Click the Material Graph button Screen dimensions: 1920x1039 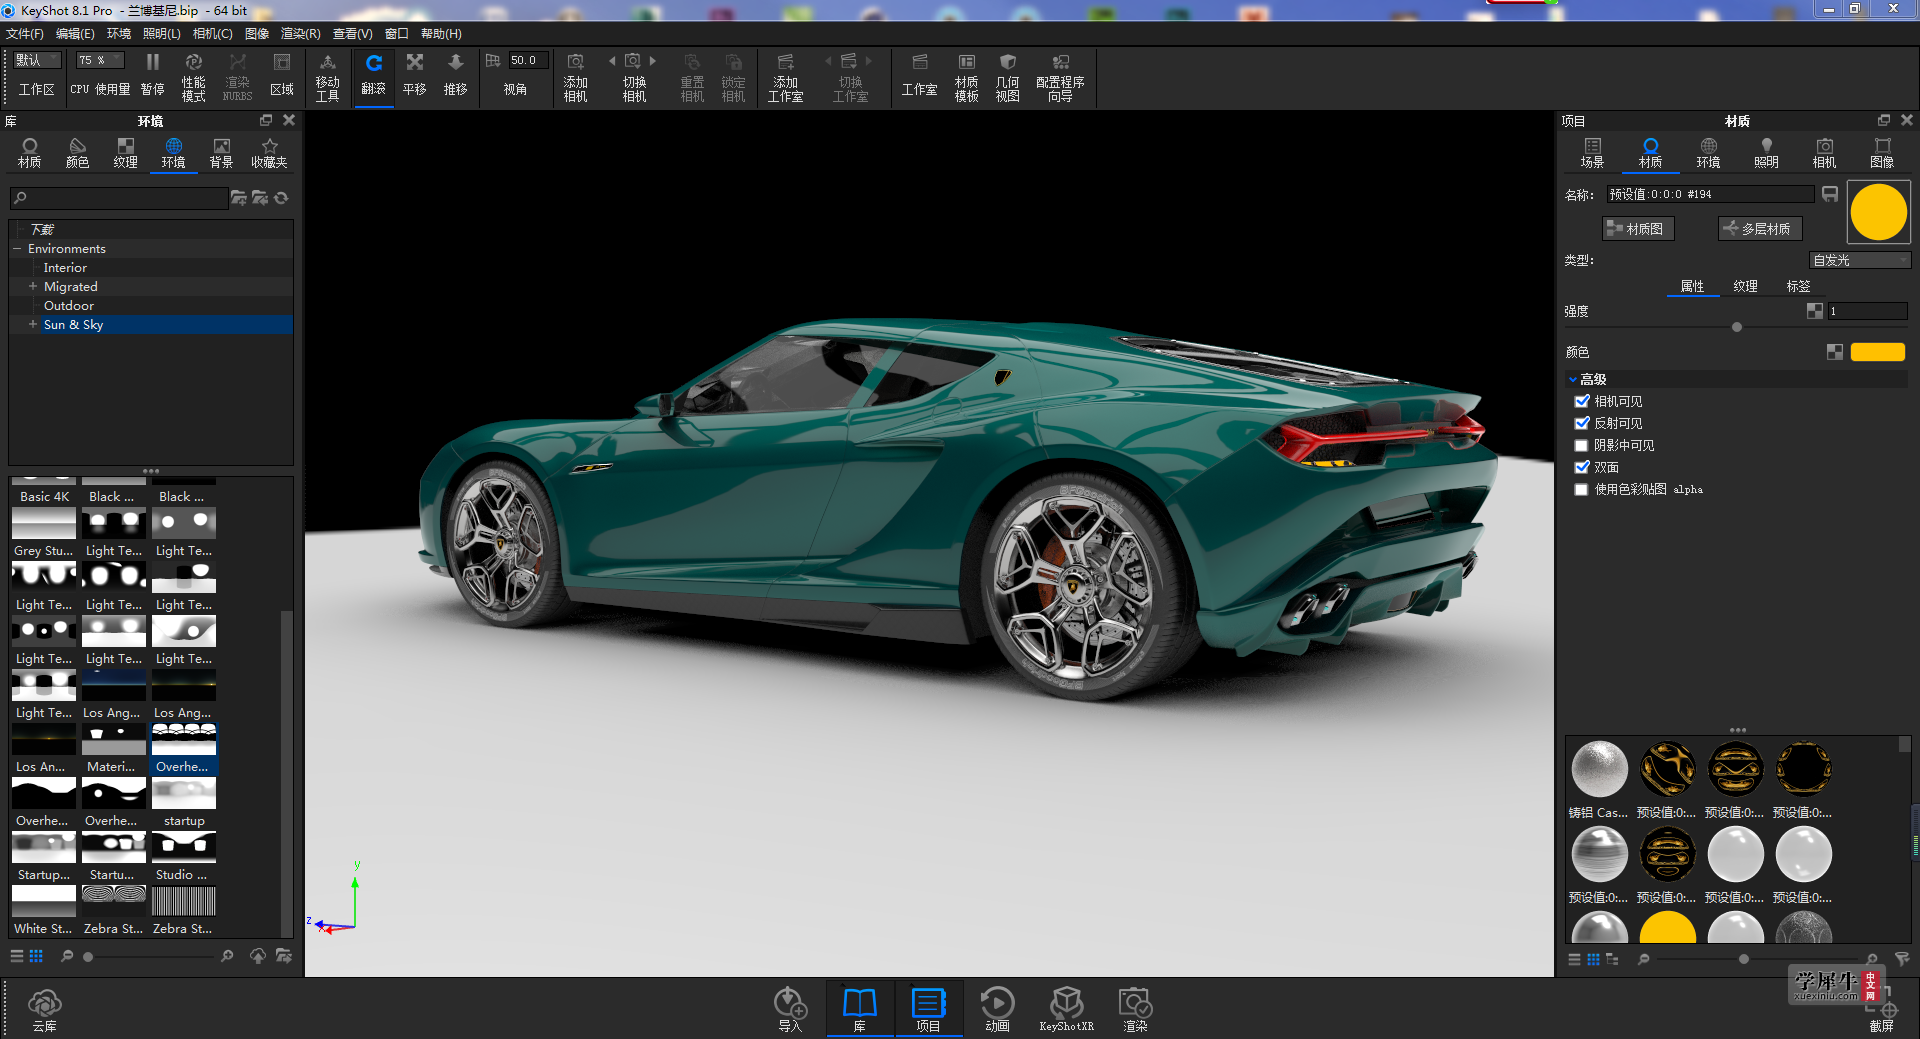click(x=1637, y=229)
